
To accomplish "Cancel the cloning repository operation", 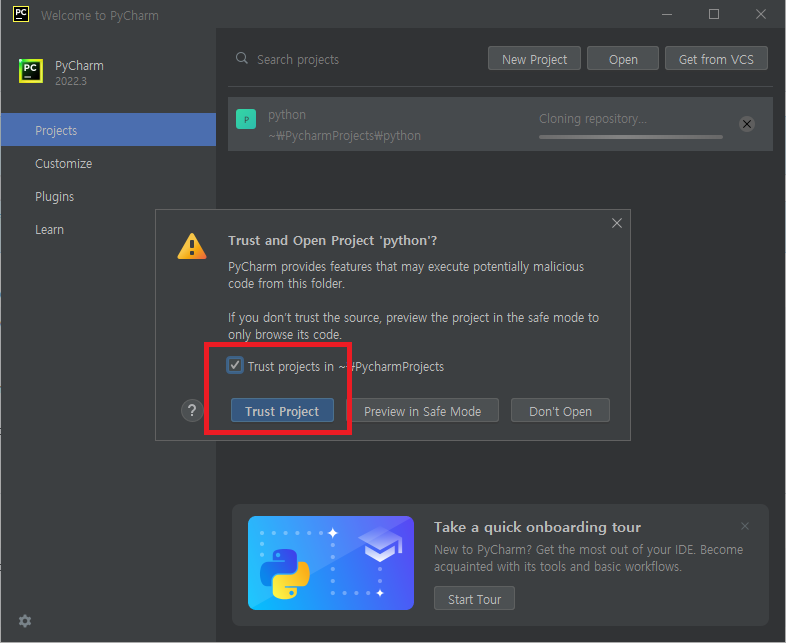I will coord(746,124).
